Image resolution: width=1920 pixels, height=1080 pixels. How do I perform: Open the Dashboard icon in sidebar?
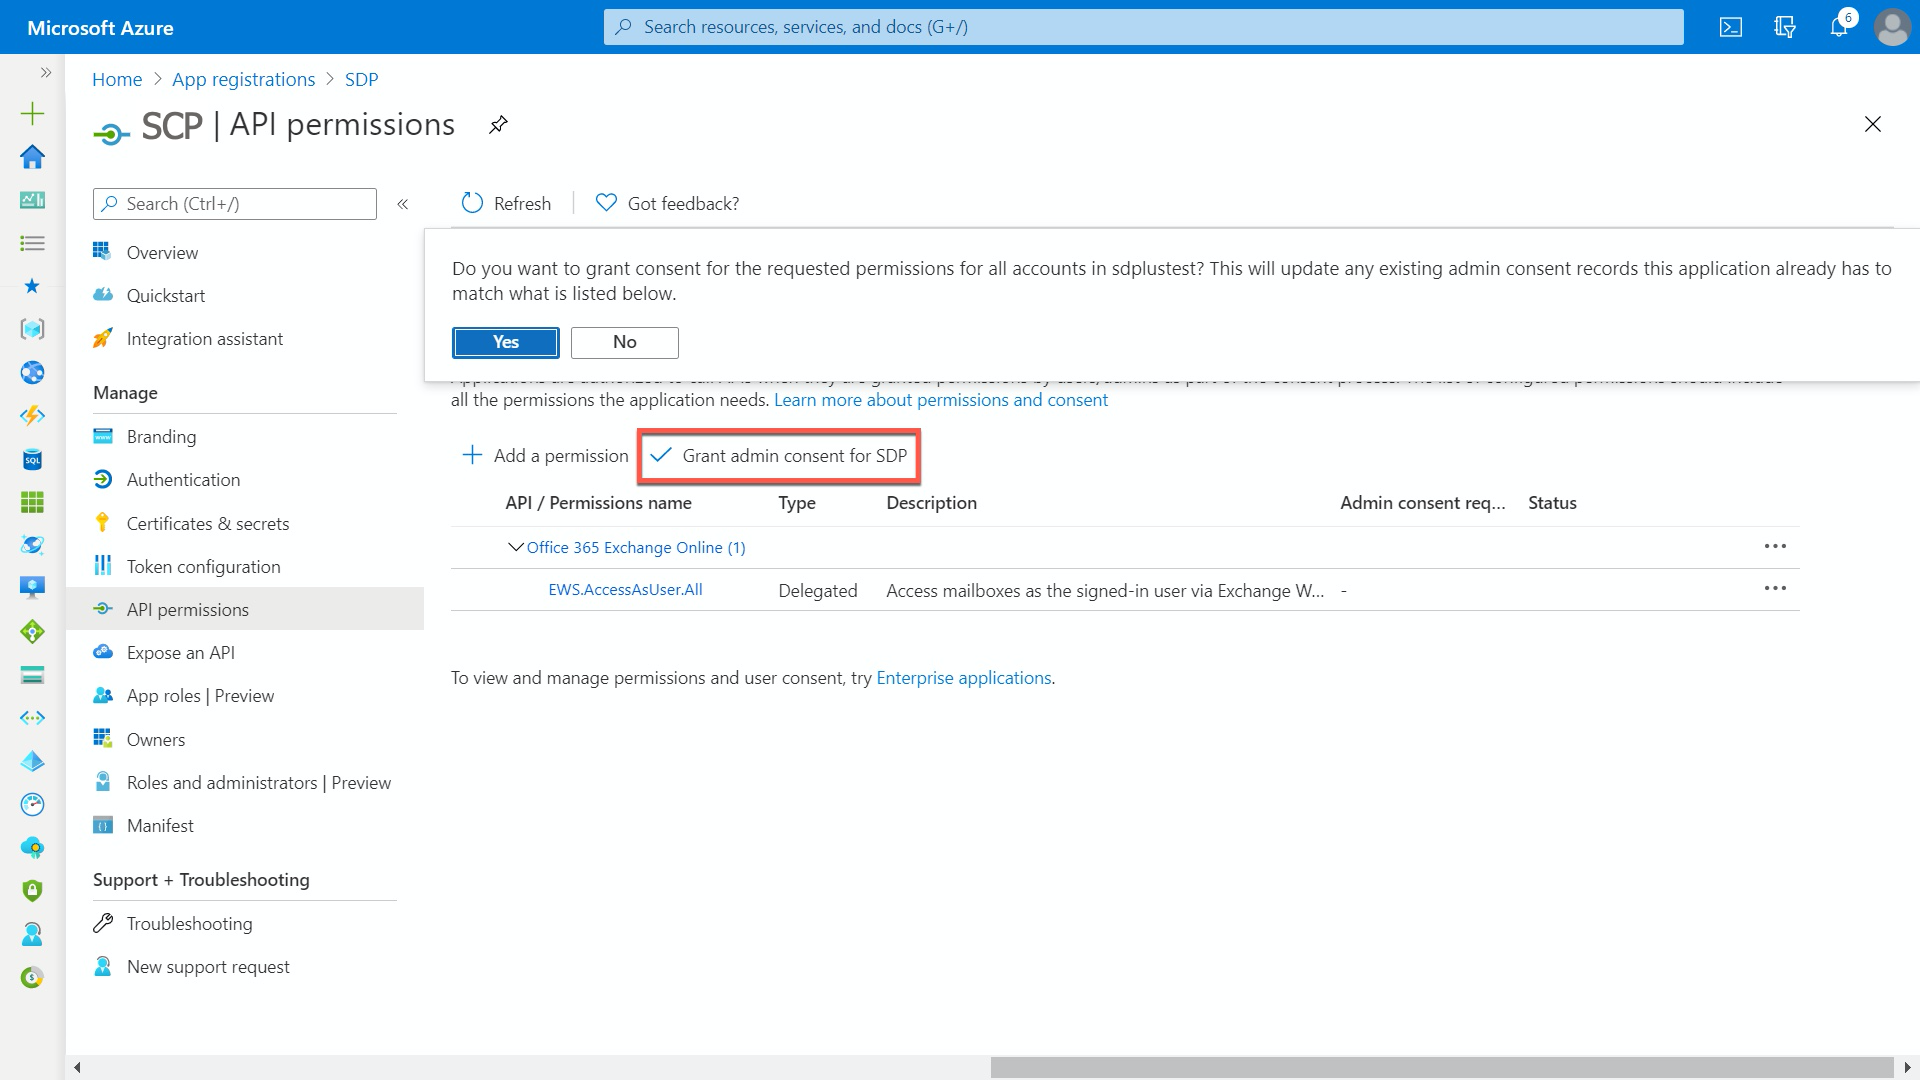32,200
